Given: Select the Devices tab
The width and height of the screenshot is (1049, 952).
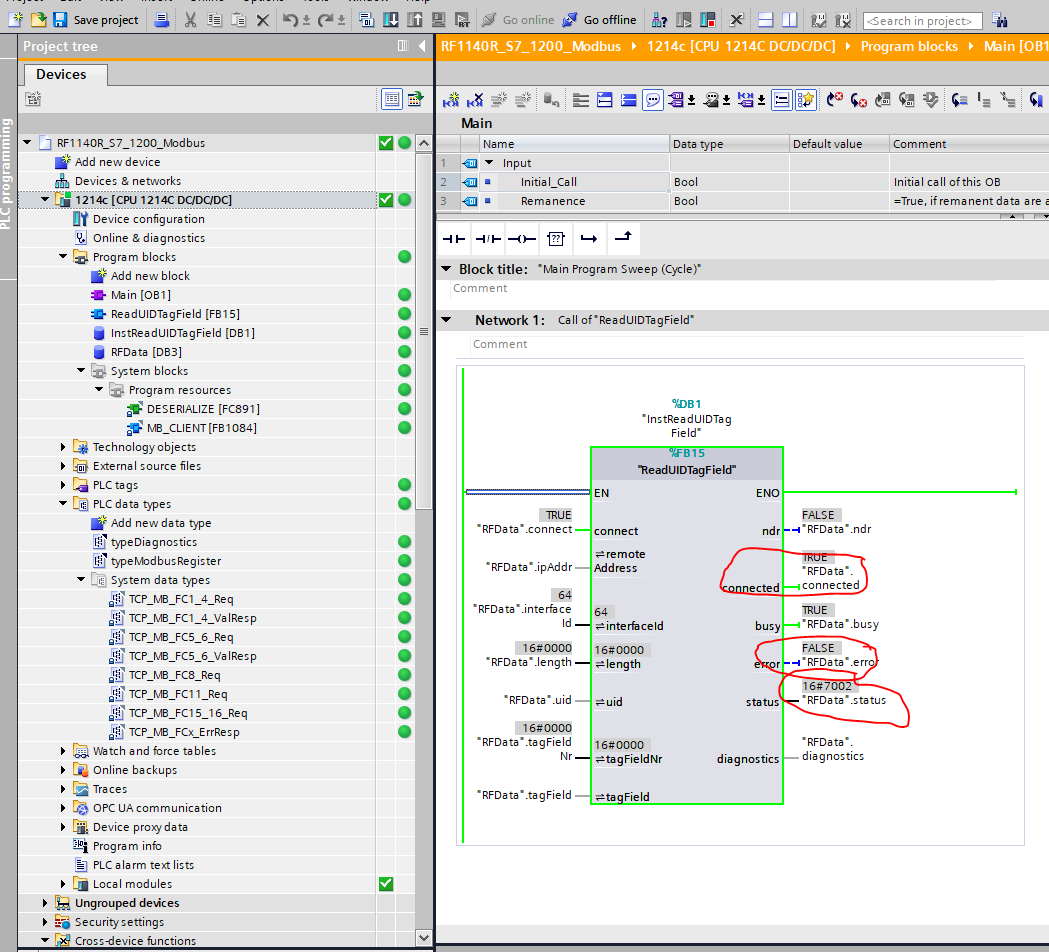Looking at the screenshot, I should pos(61,74).
